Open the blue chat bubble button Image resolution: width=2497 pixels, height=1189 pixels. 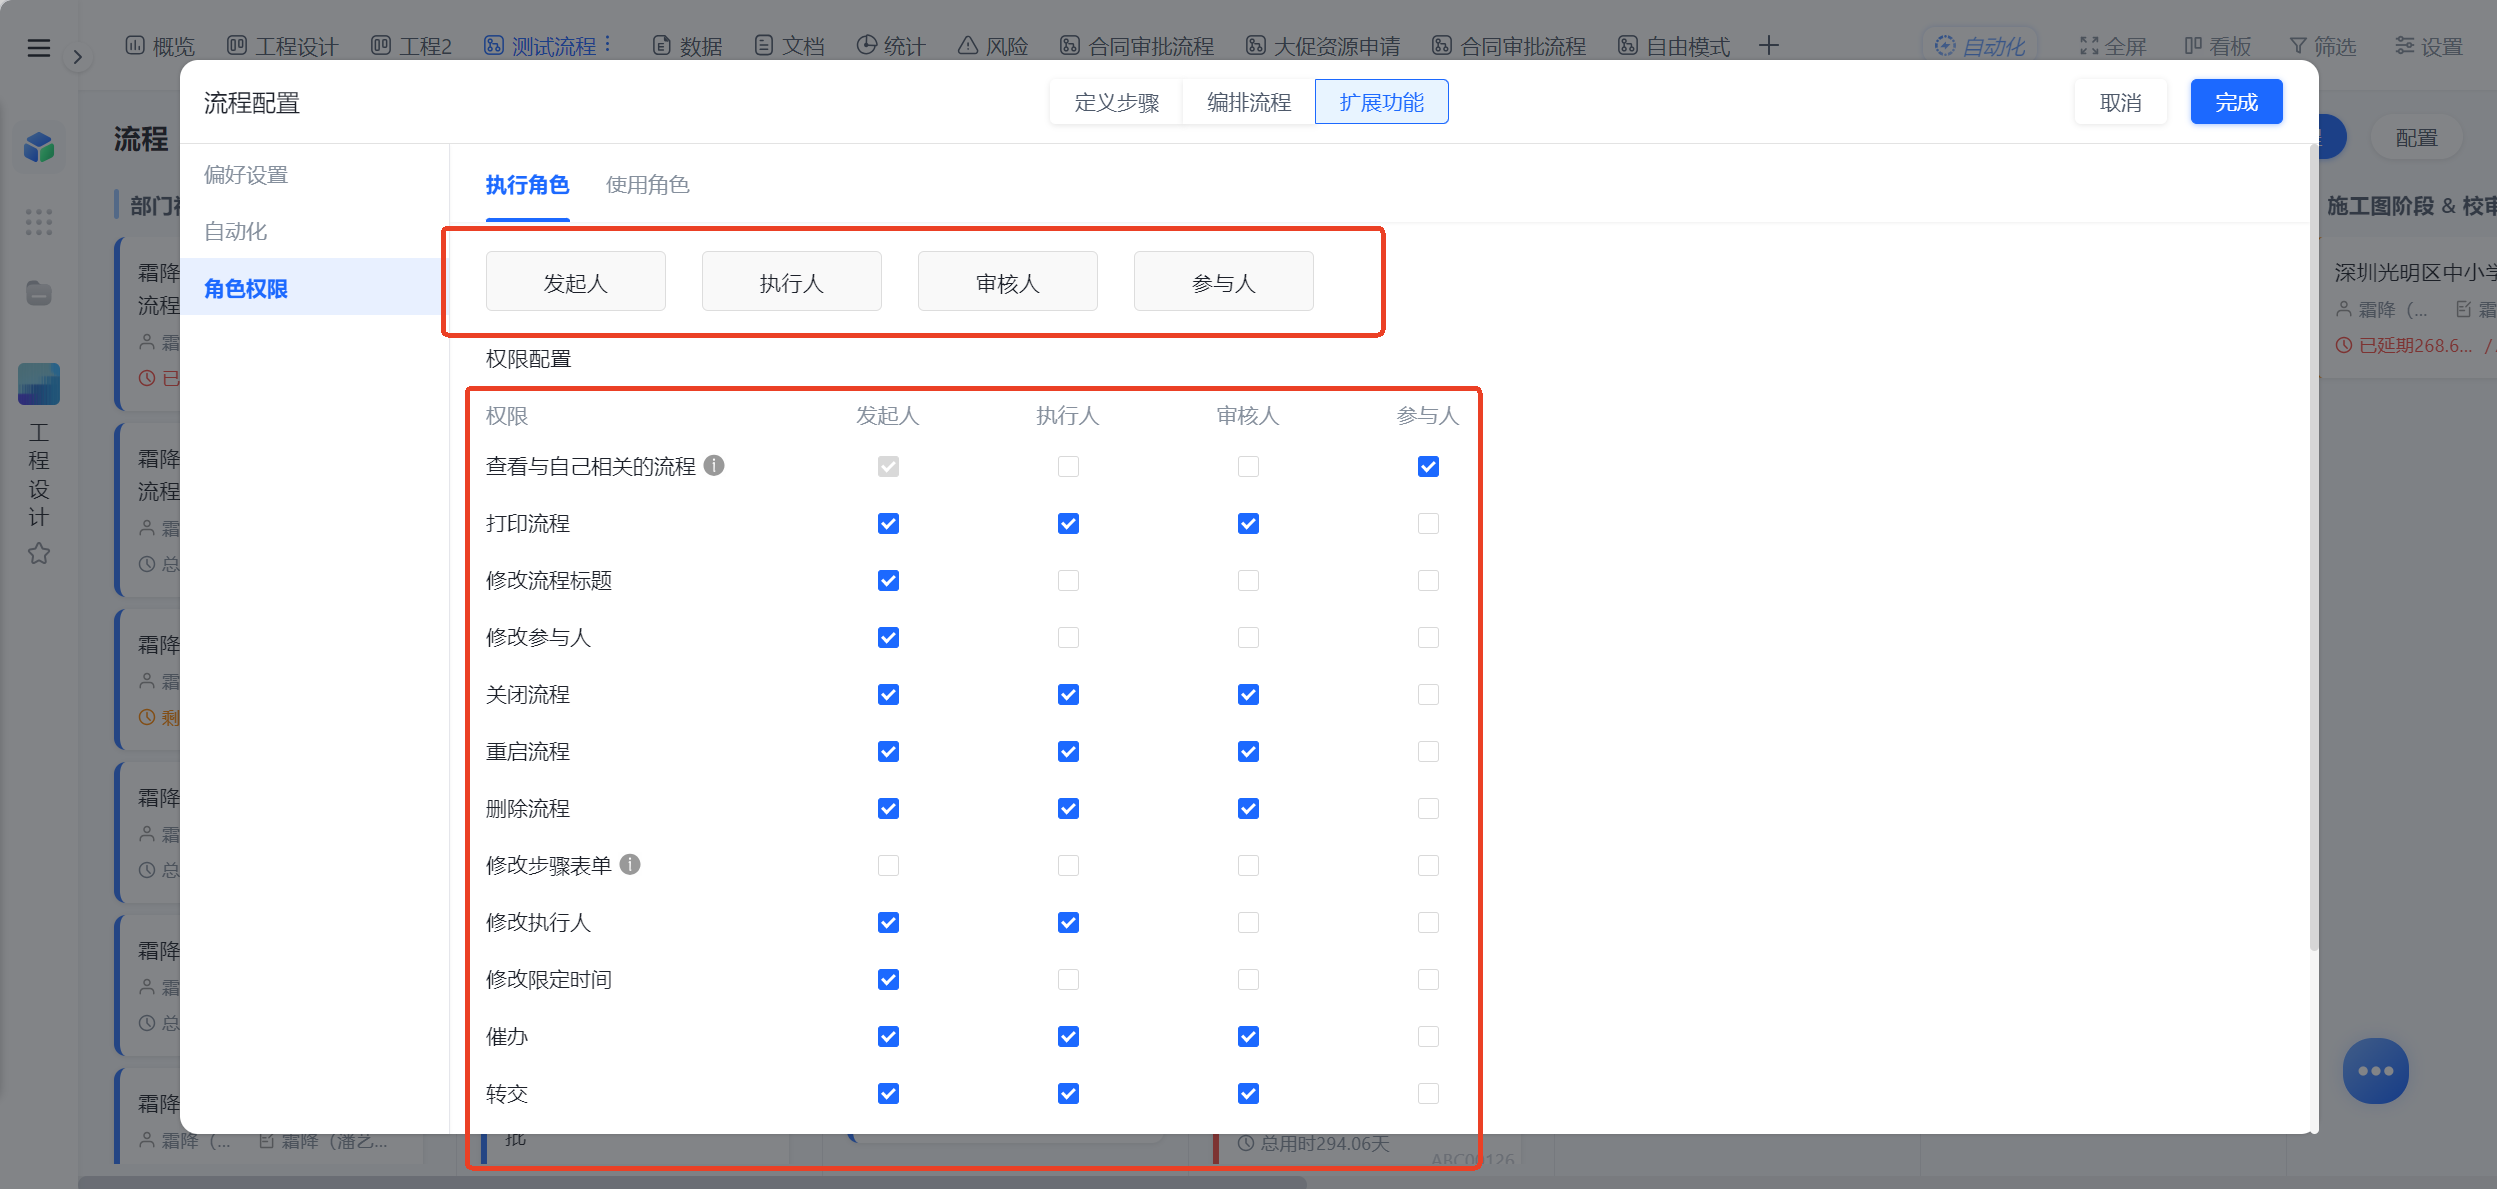(x=2375, y=1071)
